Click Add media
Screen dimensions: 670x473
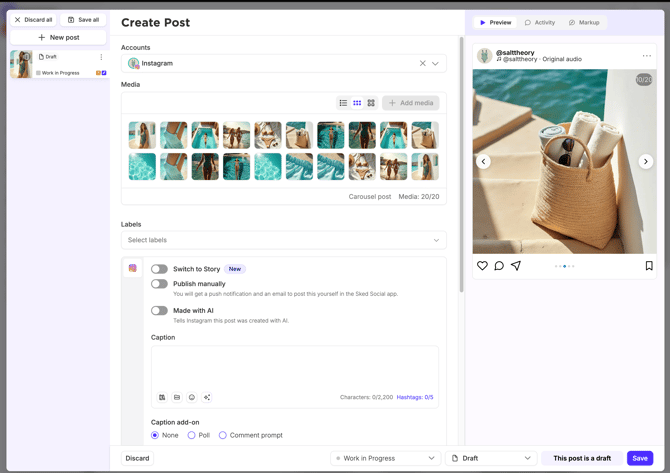[411, 103]
